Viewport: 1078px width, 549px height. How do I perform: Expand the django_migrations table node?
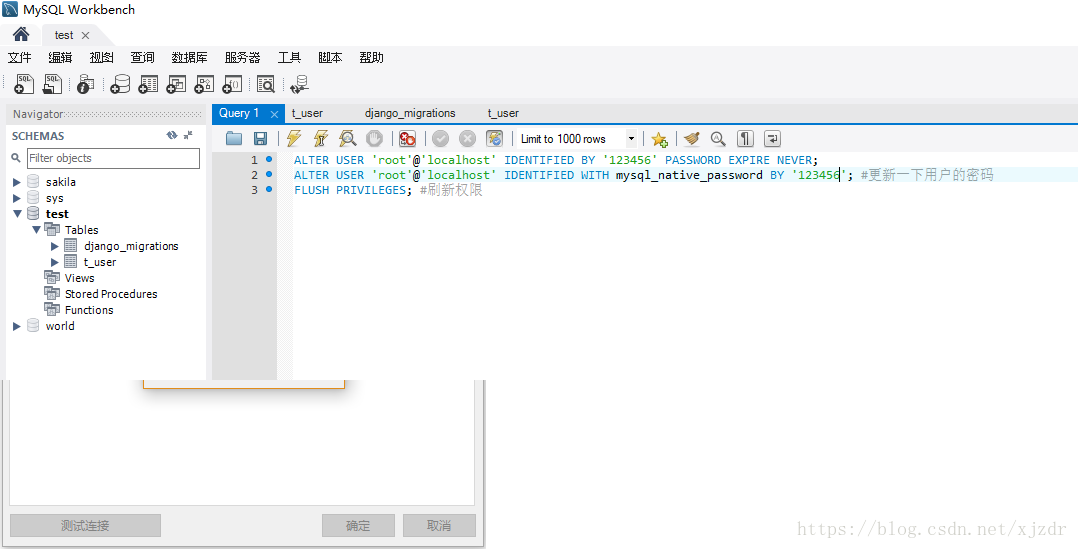(55, 246)
